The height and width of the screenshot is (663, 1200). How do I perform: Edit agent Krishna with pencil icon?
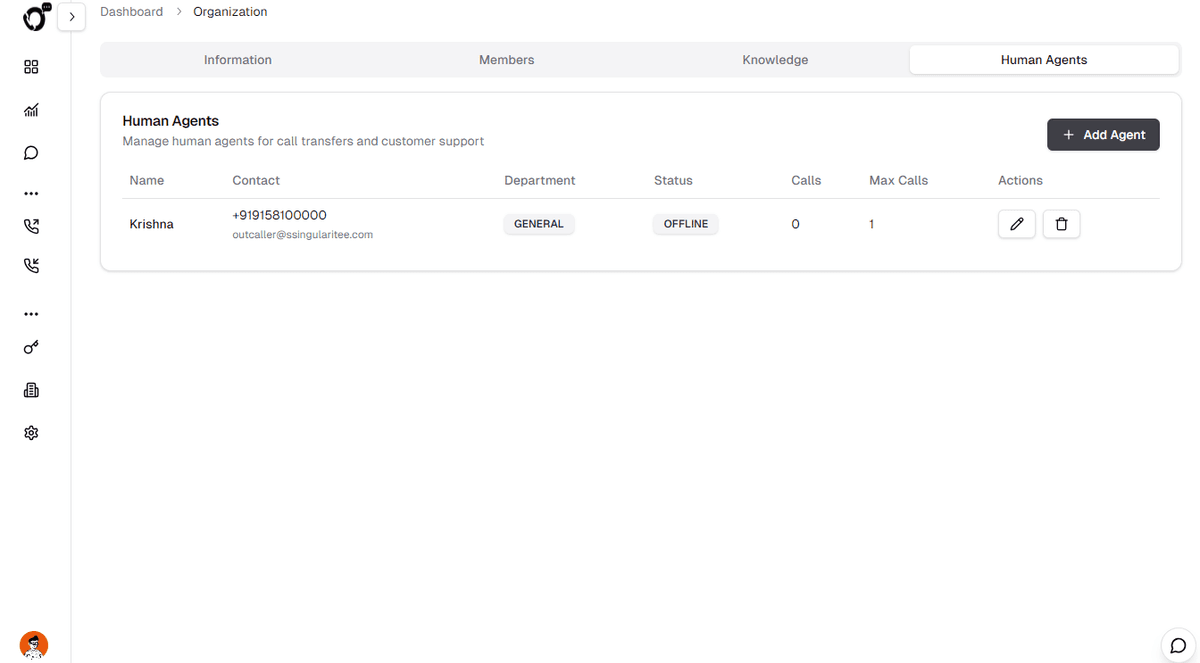click(x=1016, y=224)
